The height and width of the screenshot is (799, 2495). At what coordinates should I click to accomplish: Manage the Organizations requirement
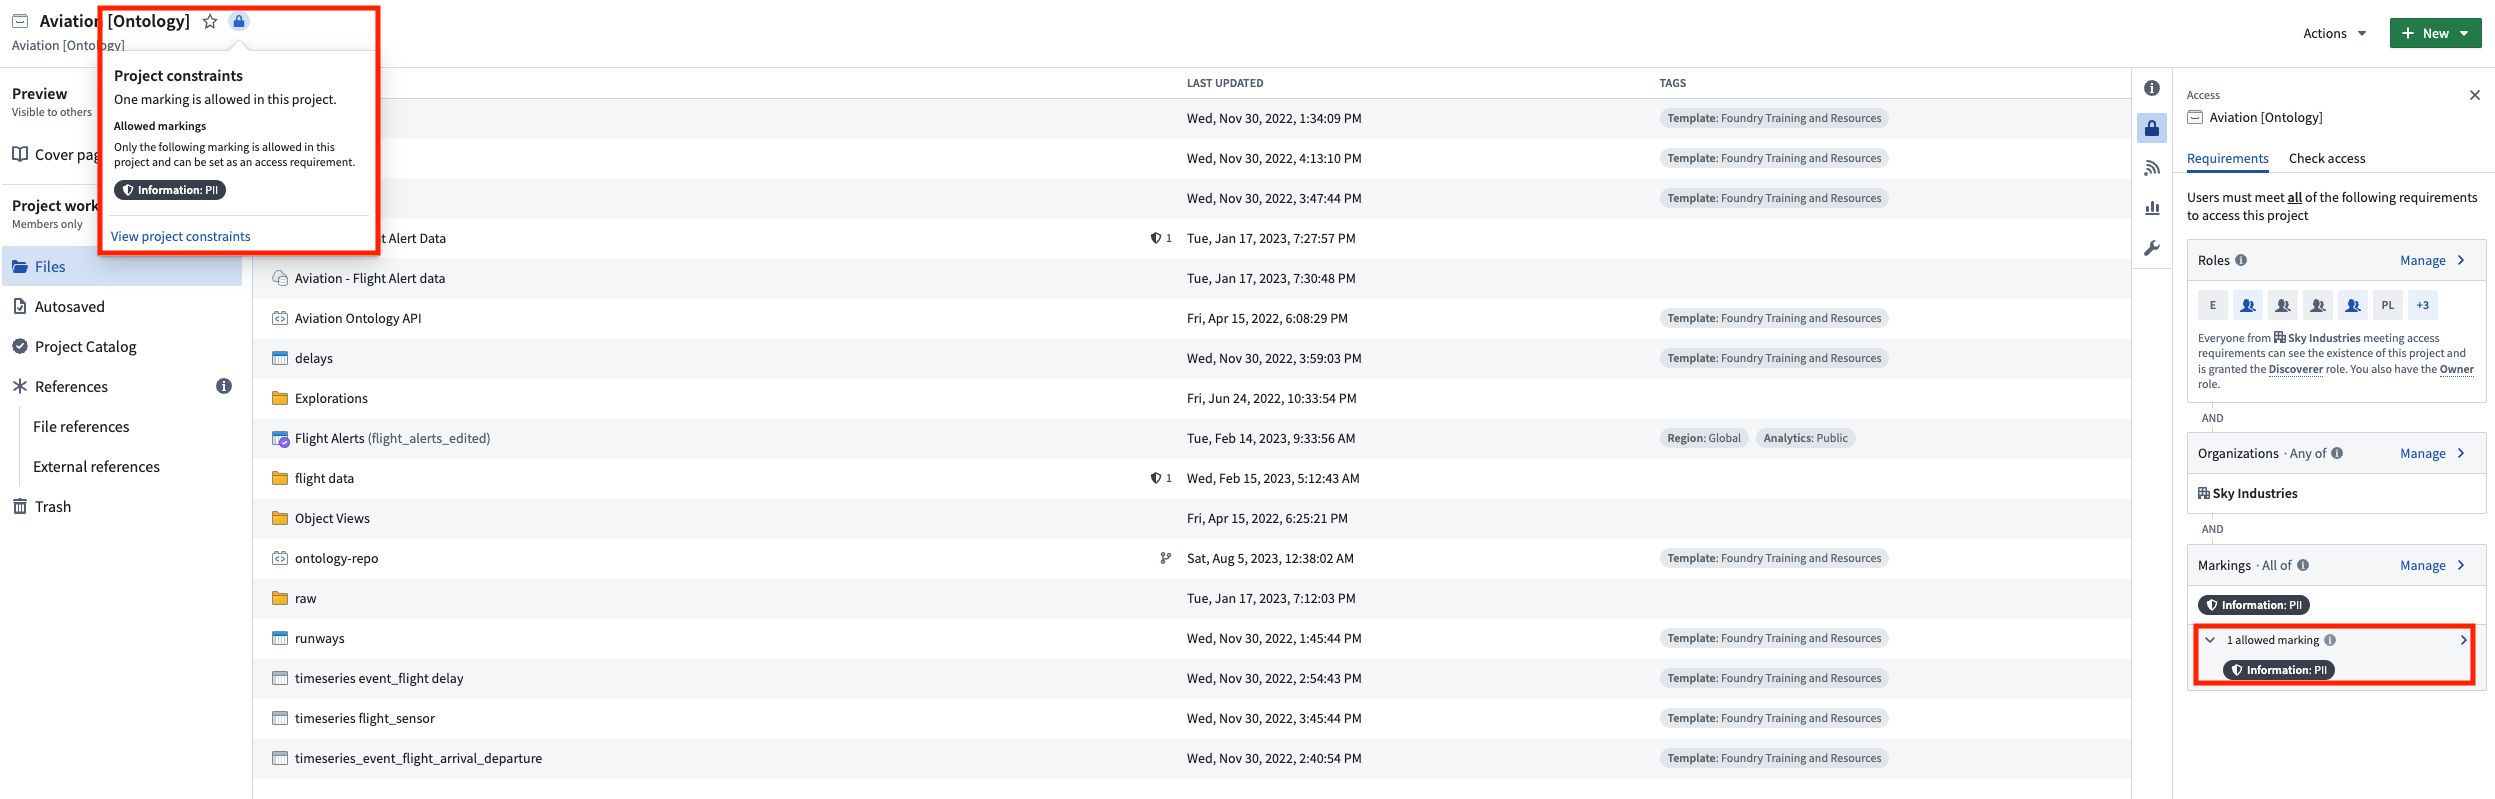click(x=2432, y=453)
